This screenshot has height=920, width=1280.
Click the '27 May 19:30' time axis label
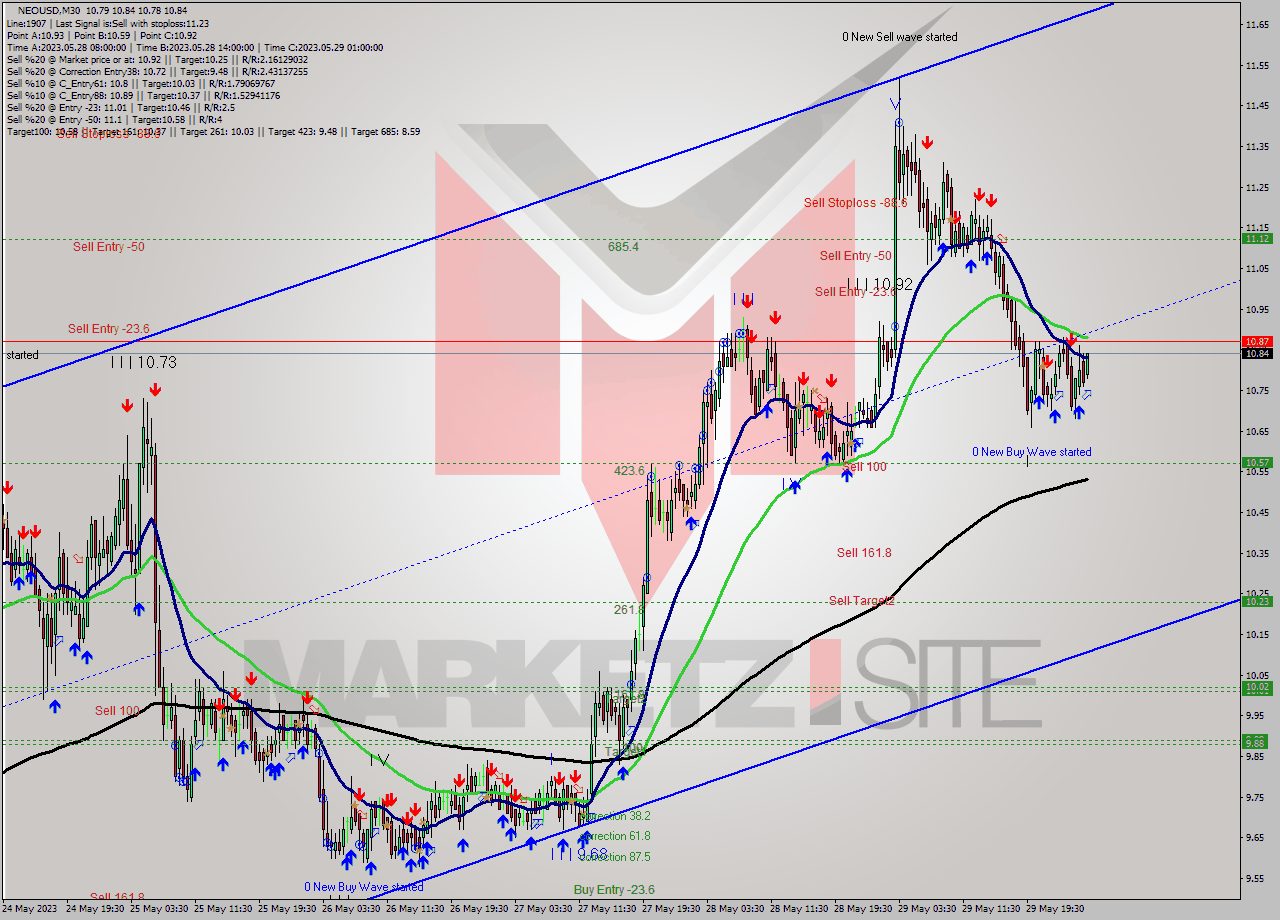pos(672,909)
